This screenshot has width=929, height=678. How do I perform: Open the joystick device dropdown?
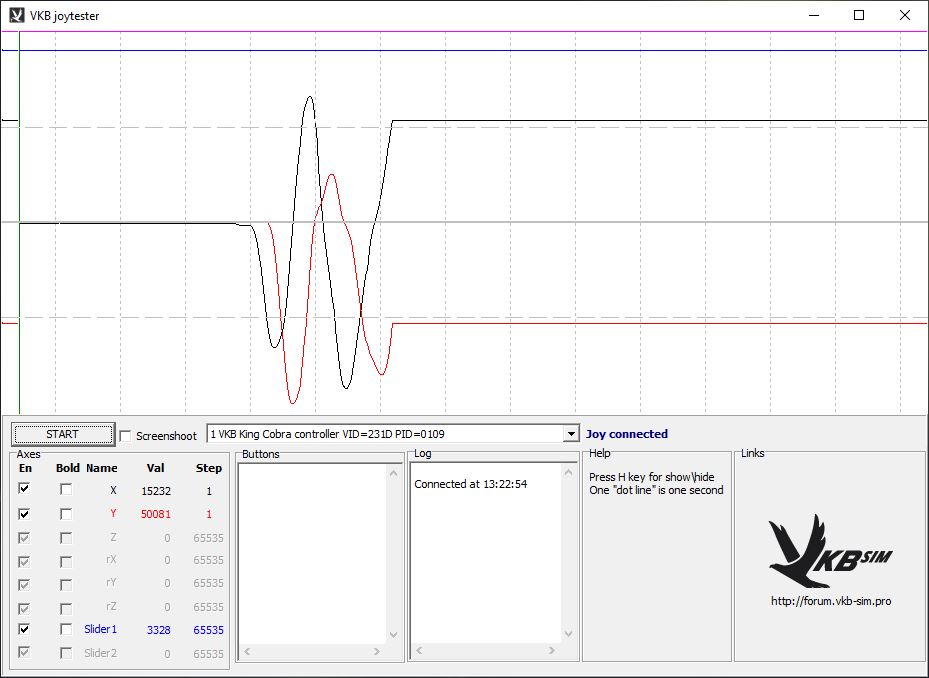[x=571, y=434]
